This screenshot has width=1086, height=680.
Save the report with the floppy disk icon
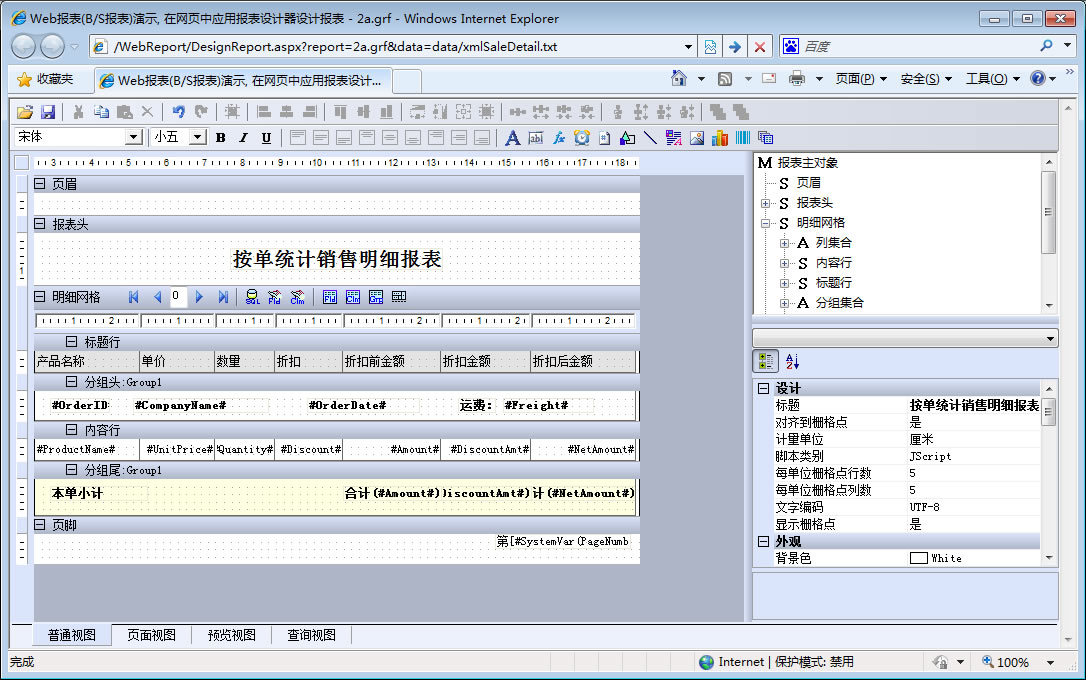(x=47, y=112)
